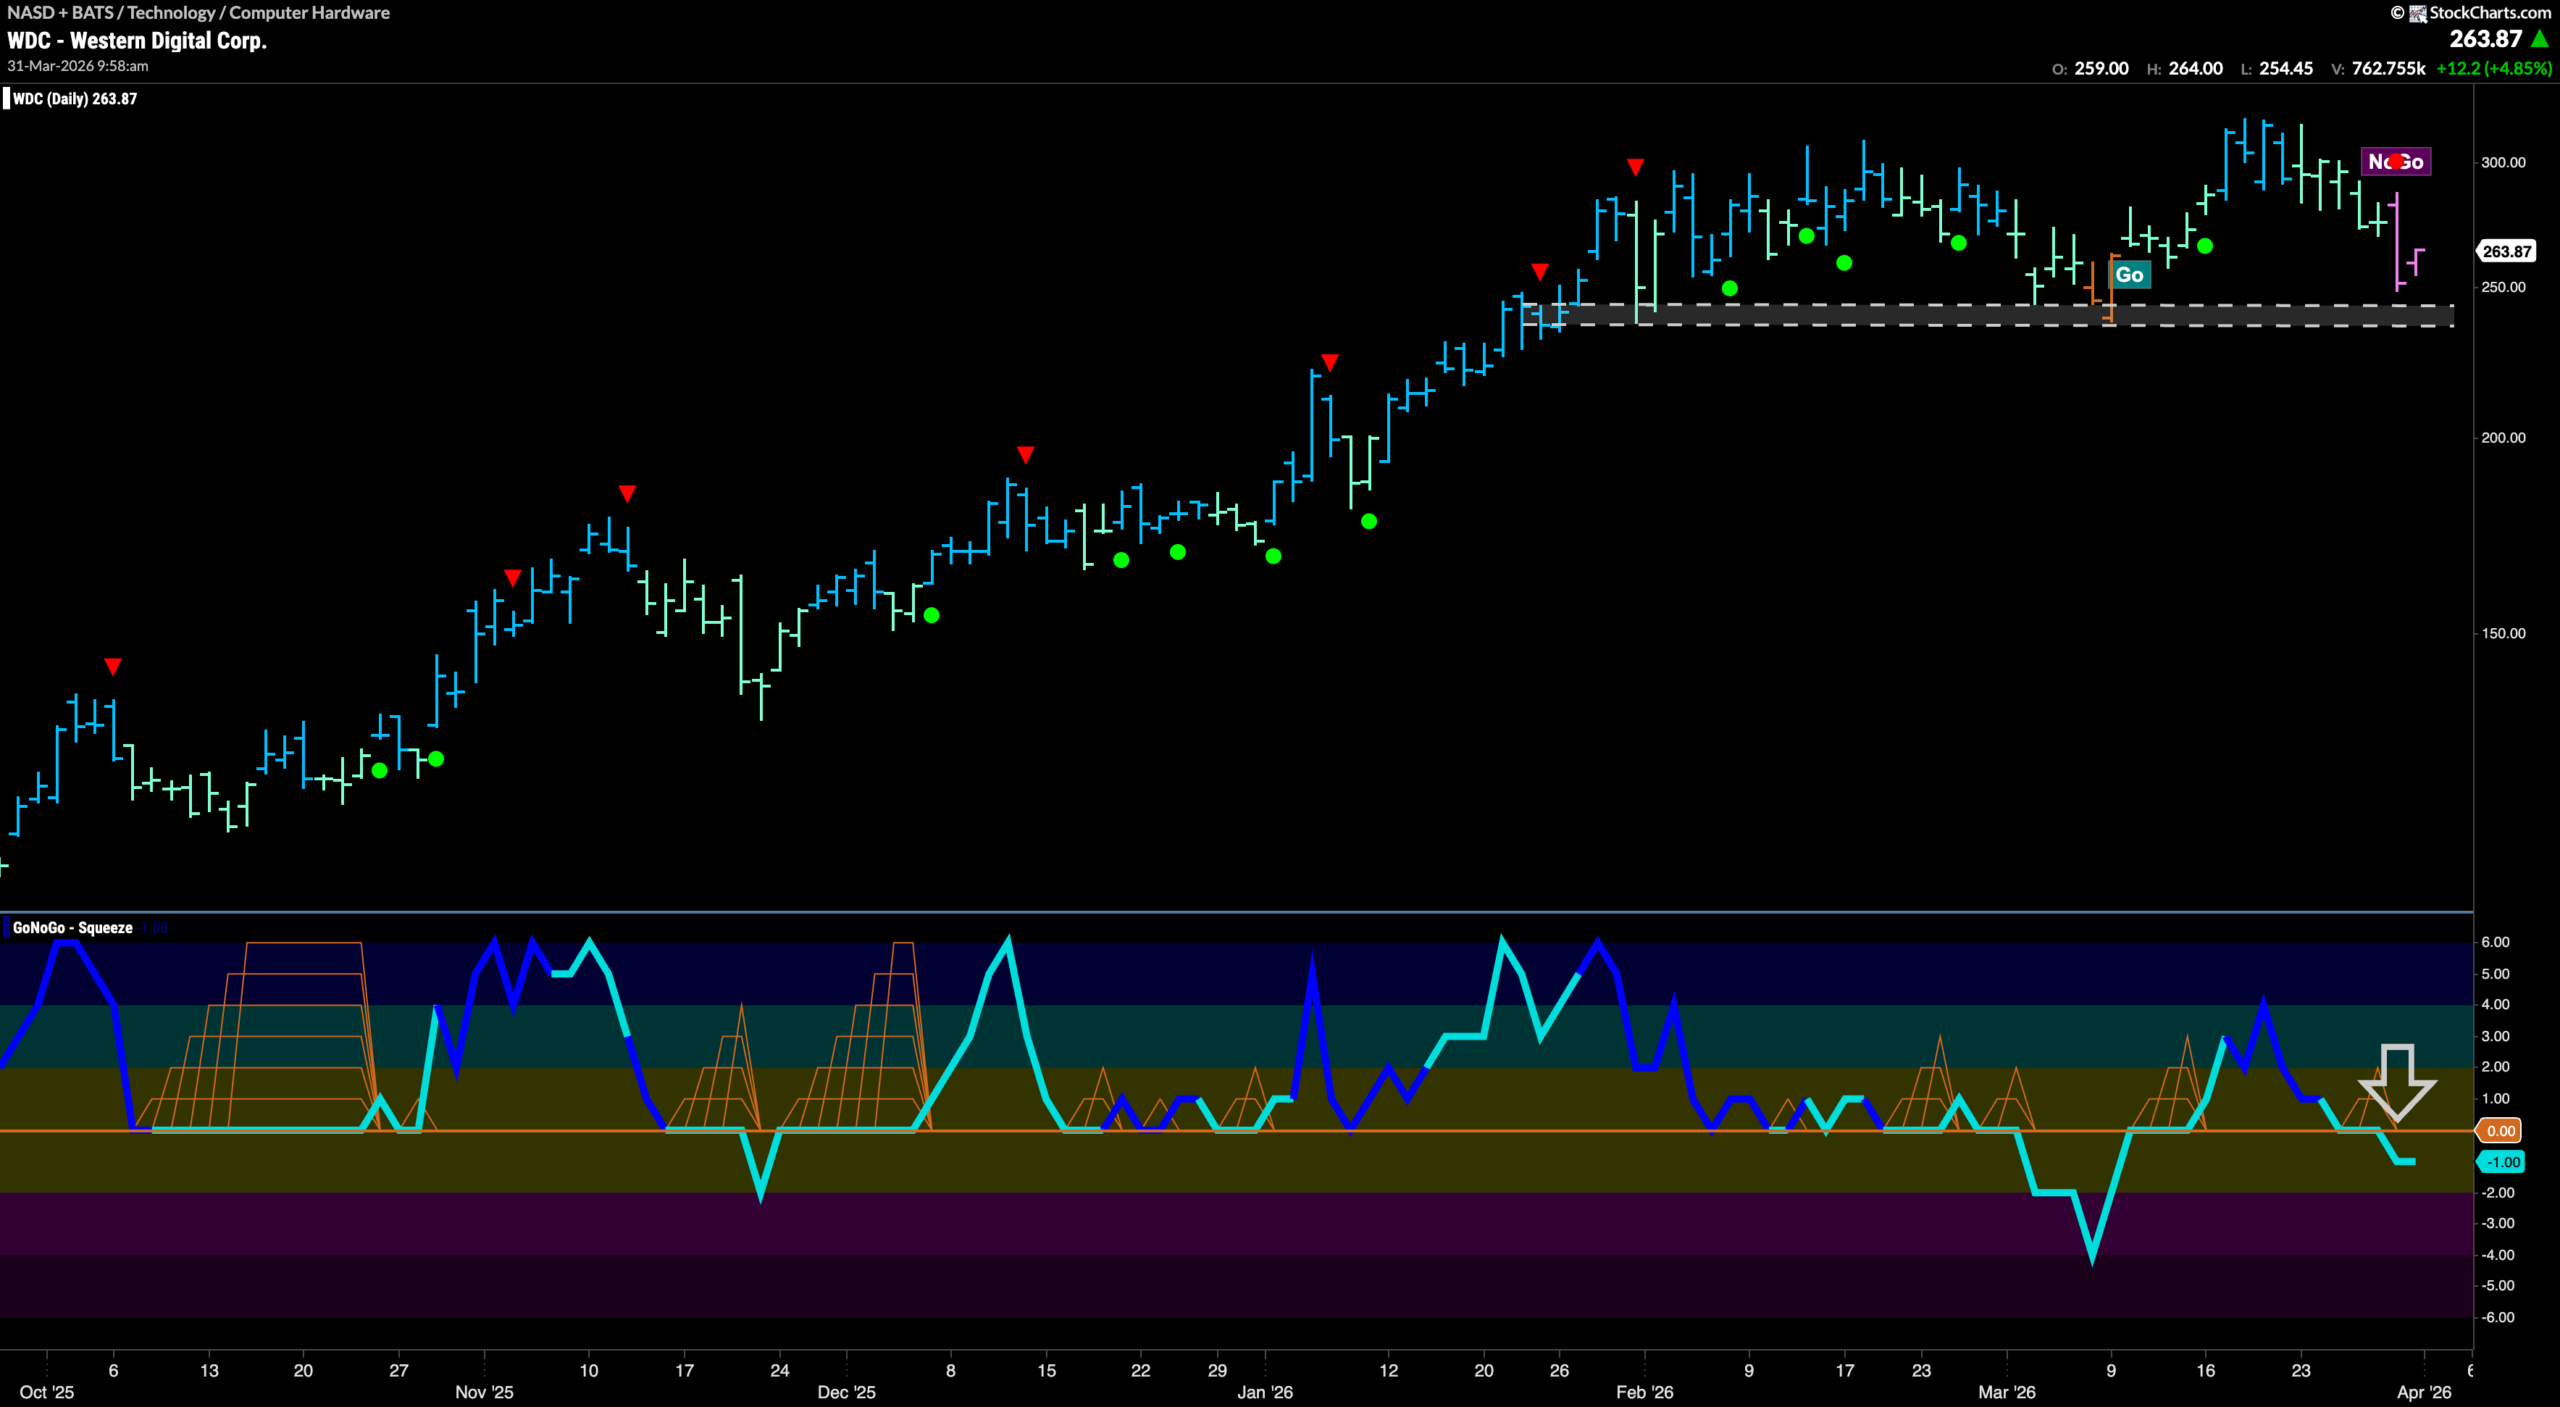The height and width of the screenshot is (1407, 2560).
Task: Click the green dot near Oct 27 on the price chart
Action: tap(379, 770)
